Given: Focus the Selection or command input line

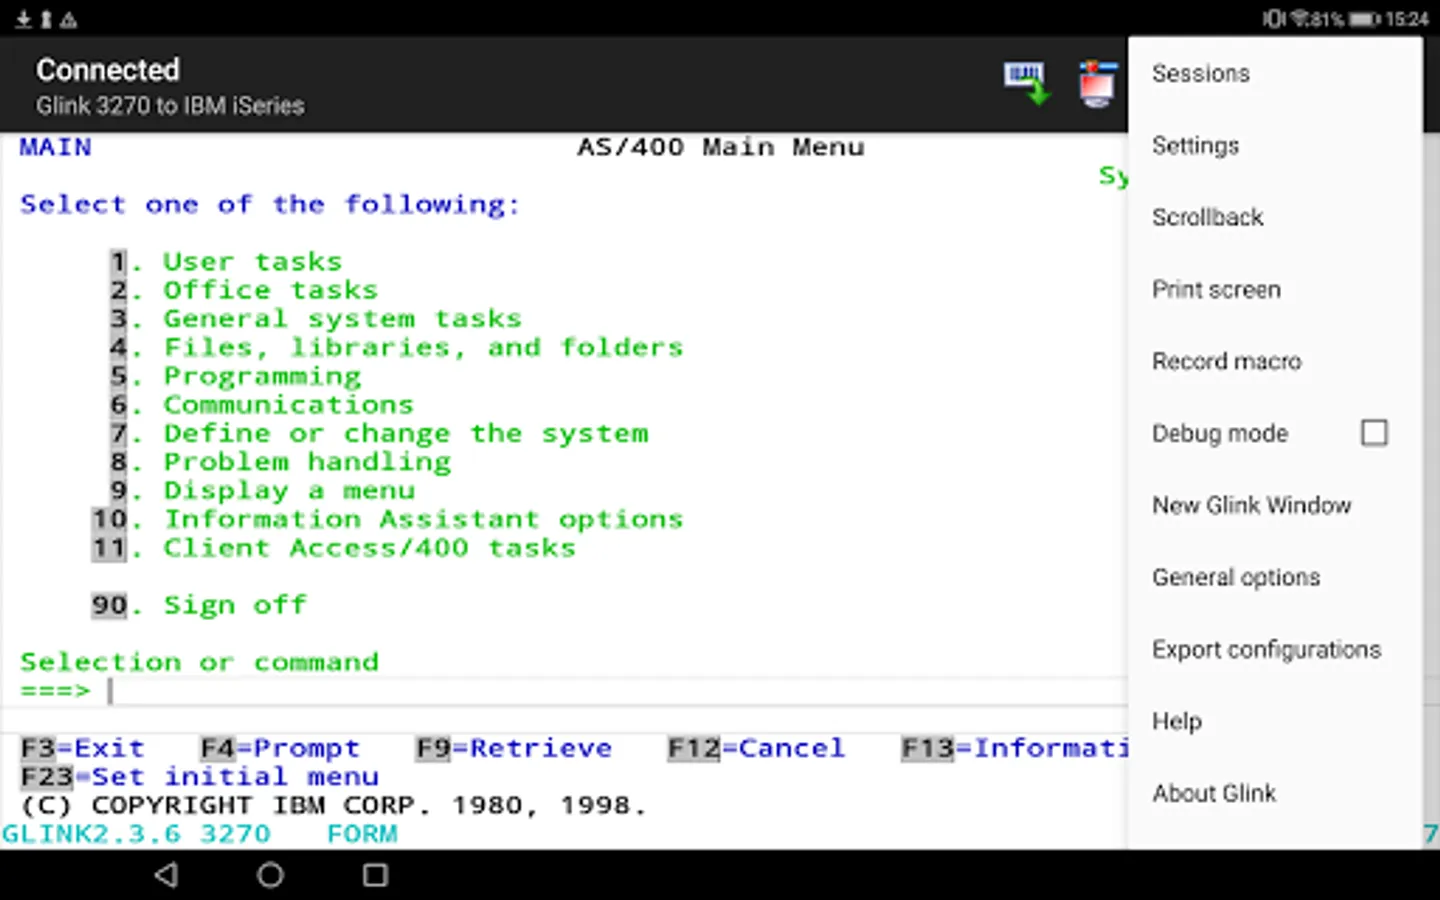Looking at the screenshot, I should [618, 691].
